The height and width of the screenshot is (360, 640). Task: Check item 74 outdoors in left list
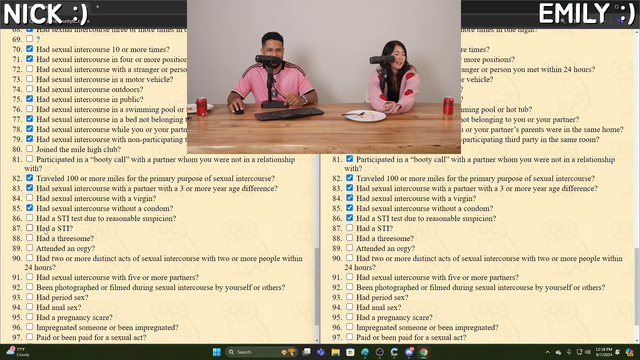[x=29, y=89]
